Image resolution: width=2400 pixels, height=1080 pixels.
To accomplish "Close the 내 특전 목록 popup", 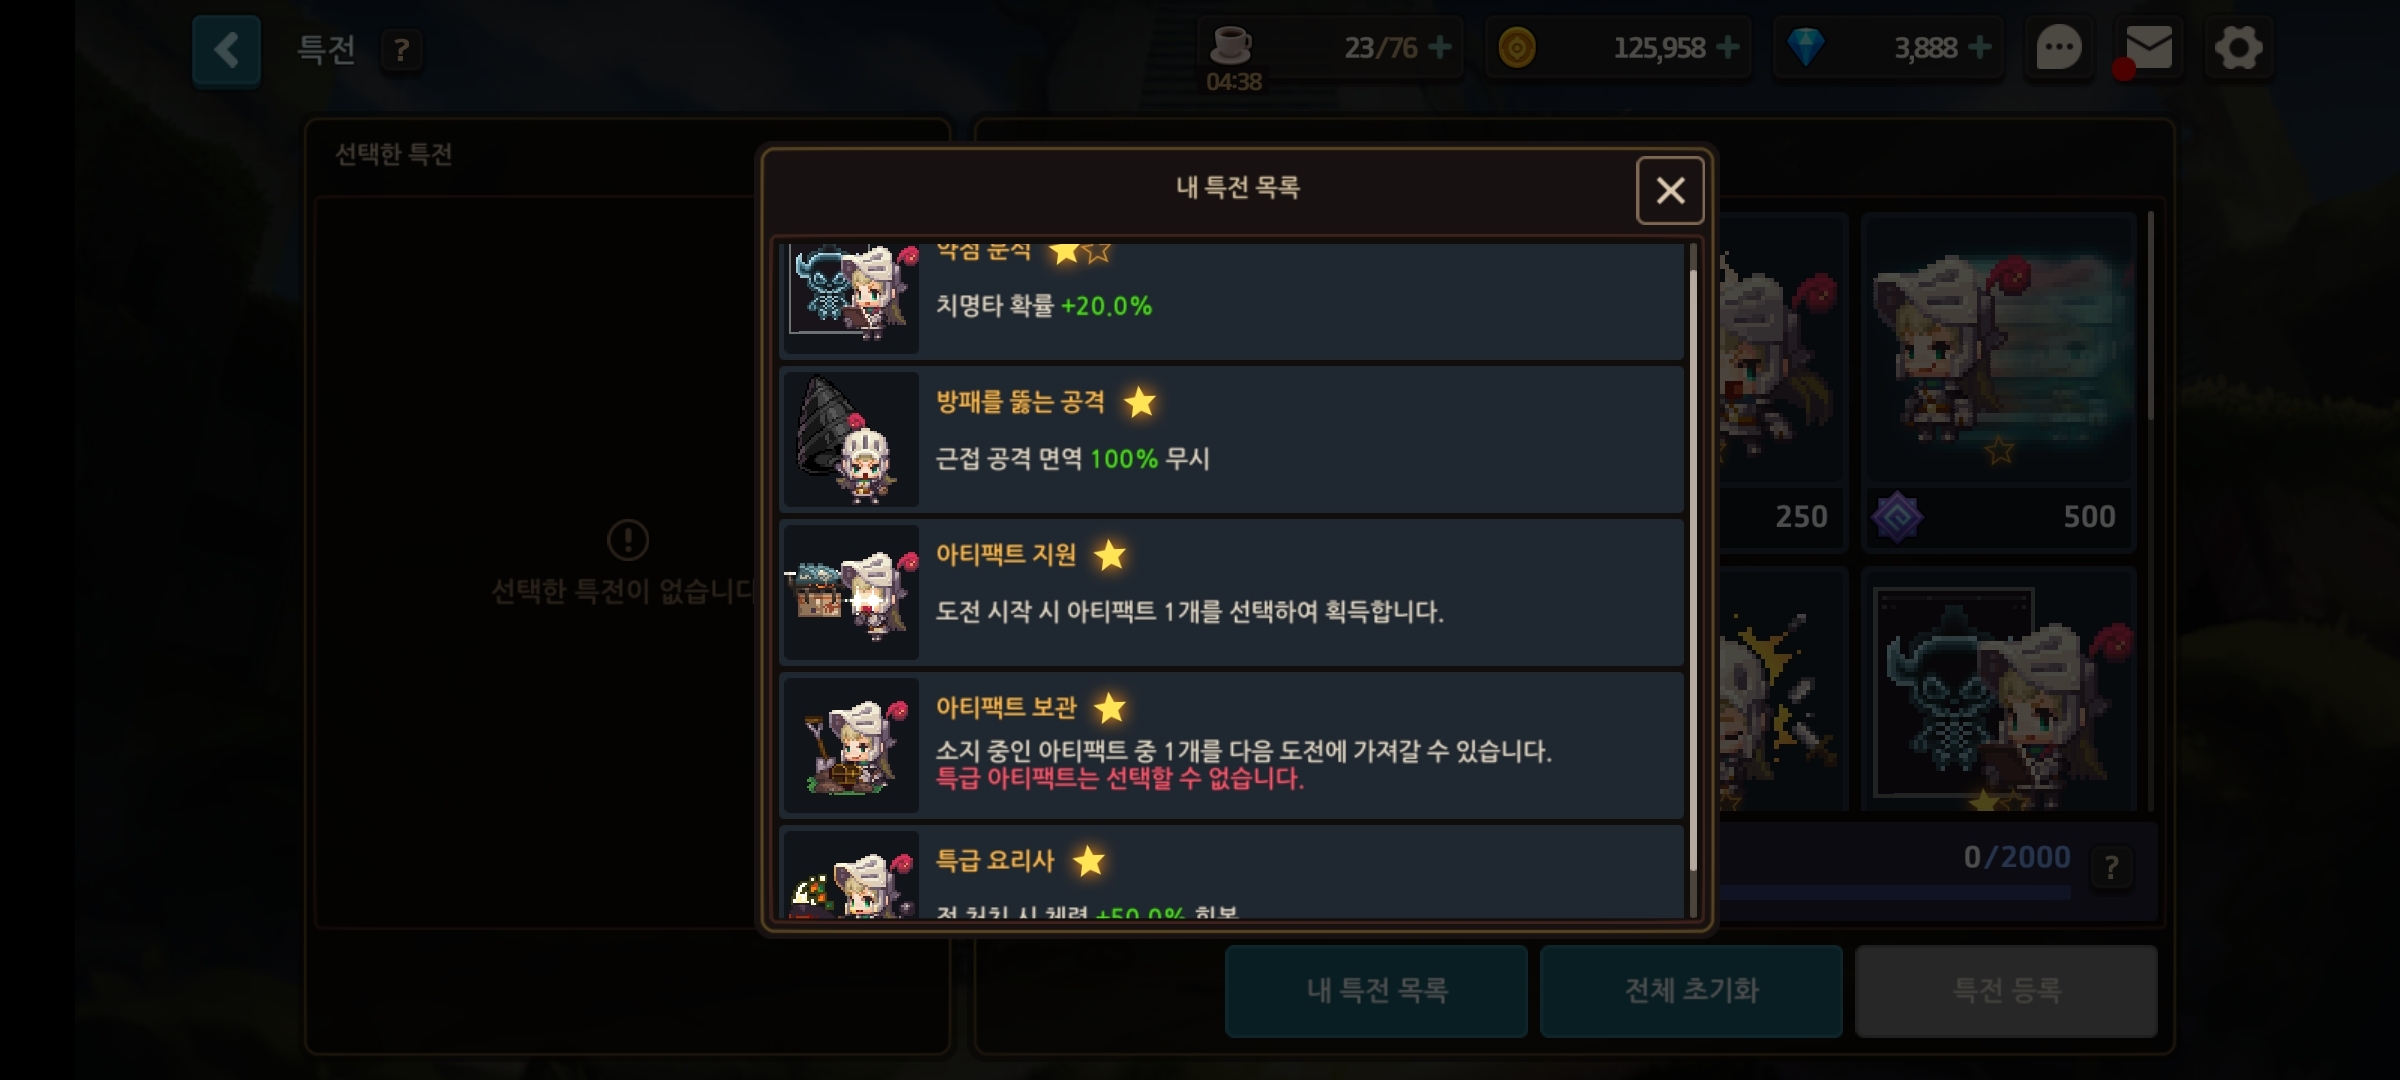I will (x=1670, y=190).
